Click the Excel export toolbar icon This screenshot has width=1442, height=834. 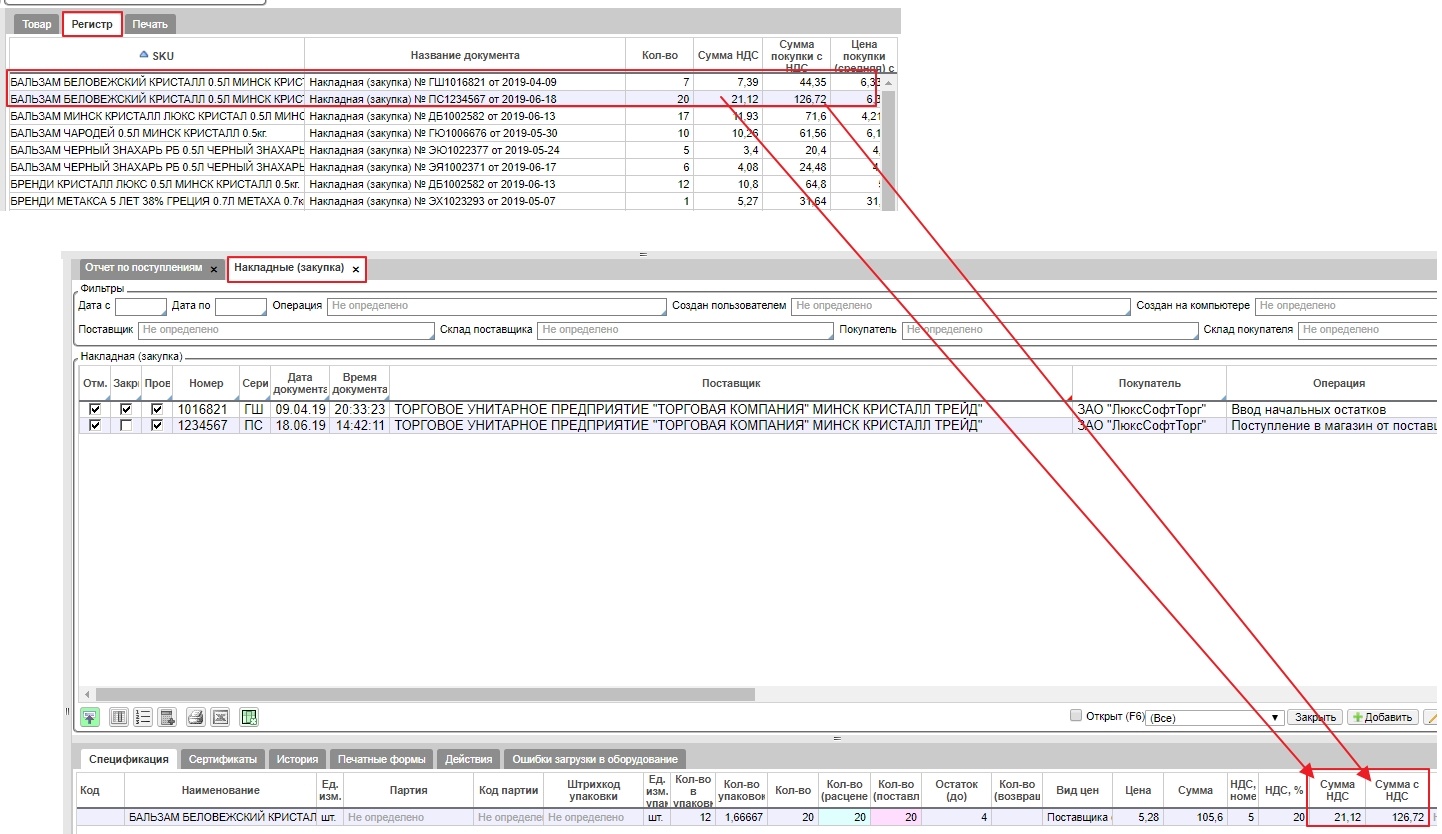221,717
